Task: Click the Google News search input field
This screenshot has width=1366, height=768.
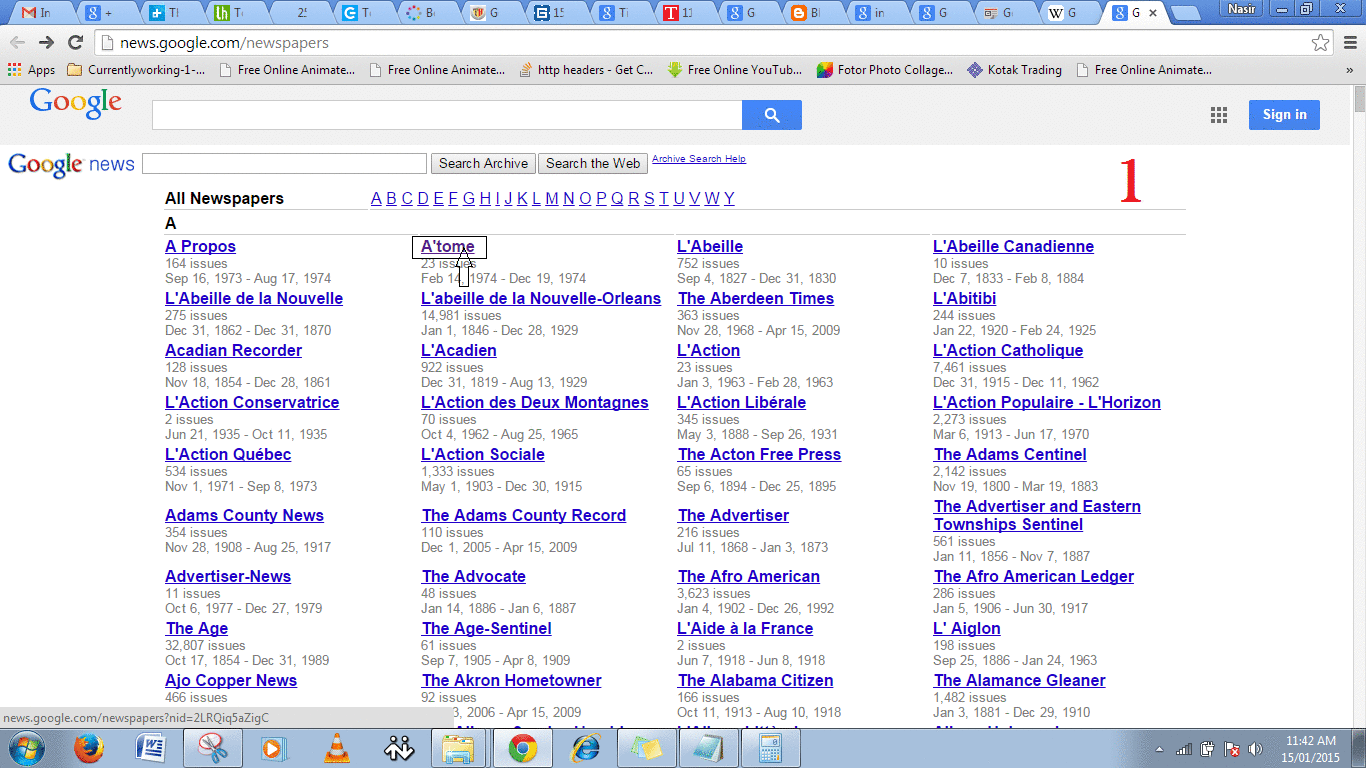Action: click(x=284, y=163)
